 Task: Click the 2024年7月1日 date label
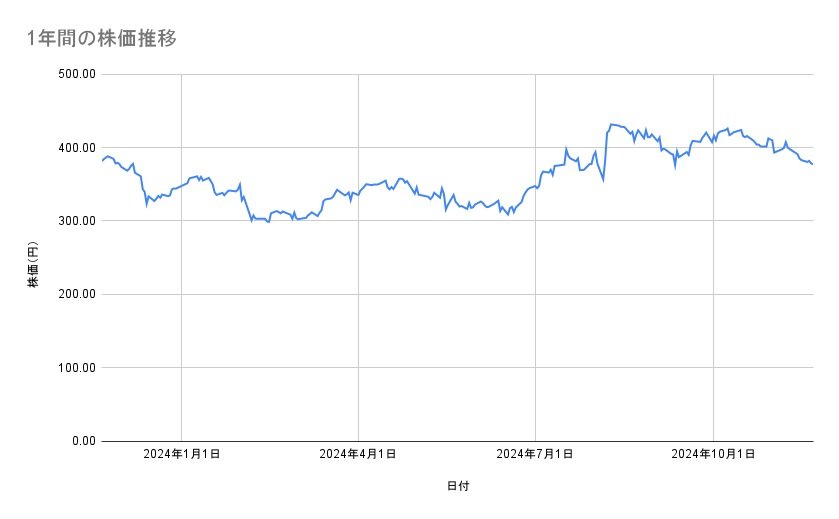pos(536,454)
